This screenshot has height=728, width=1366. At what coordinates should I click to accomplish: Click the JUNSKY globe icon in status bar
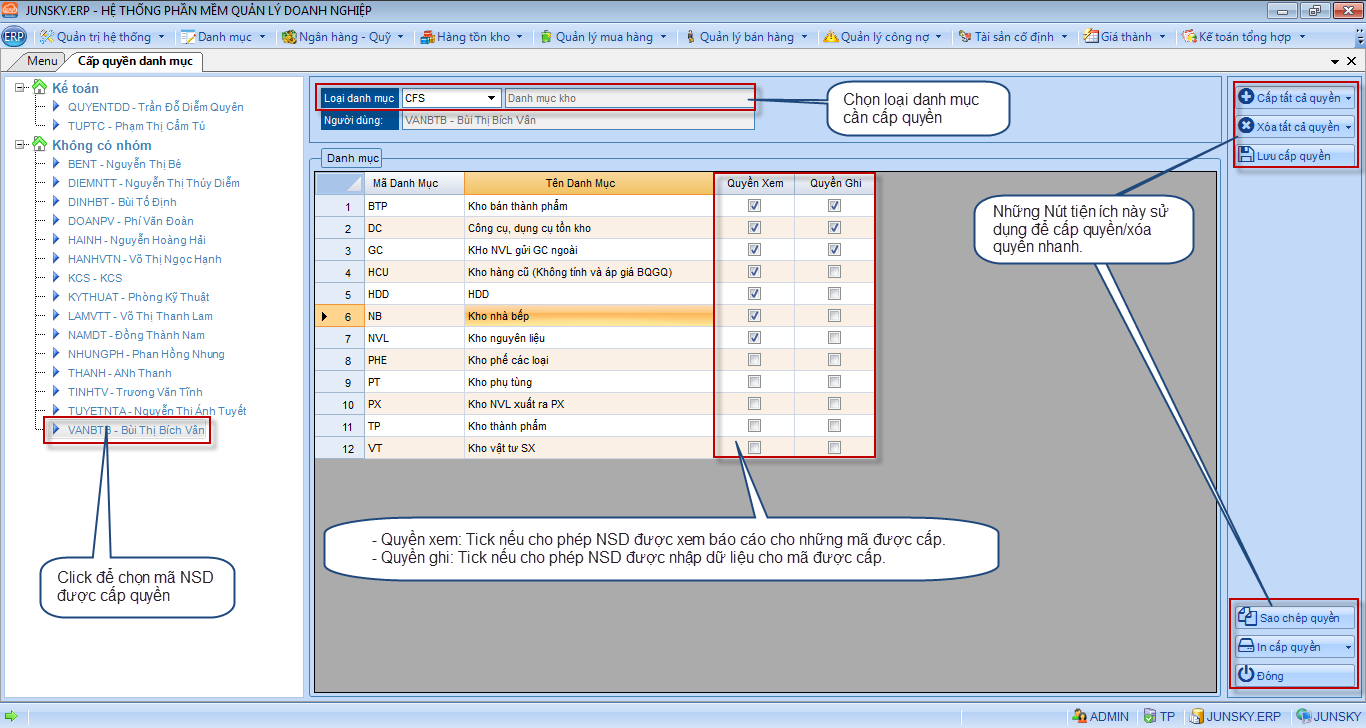point(1303,716)
